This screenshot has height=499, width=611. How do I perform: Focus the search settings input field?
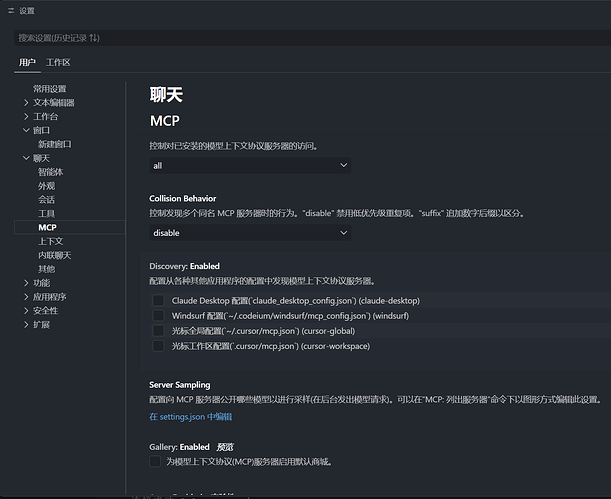coord(313,38)
